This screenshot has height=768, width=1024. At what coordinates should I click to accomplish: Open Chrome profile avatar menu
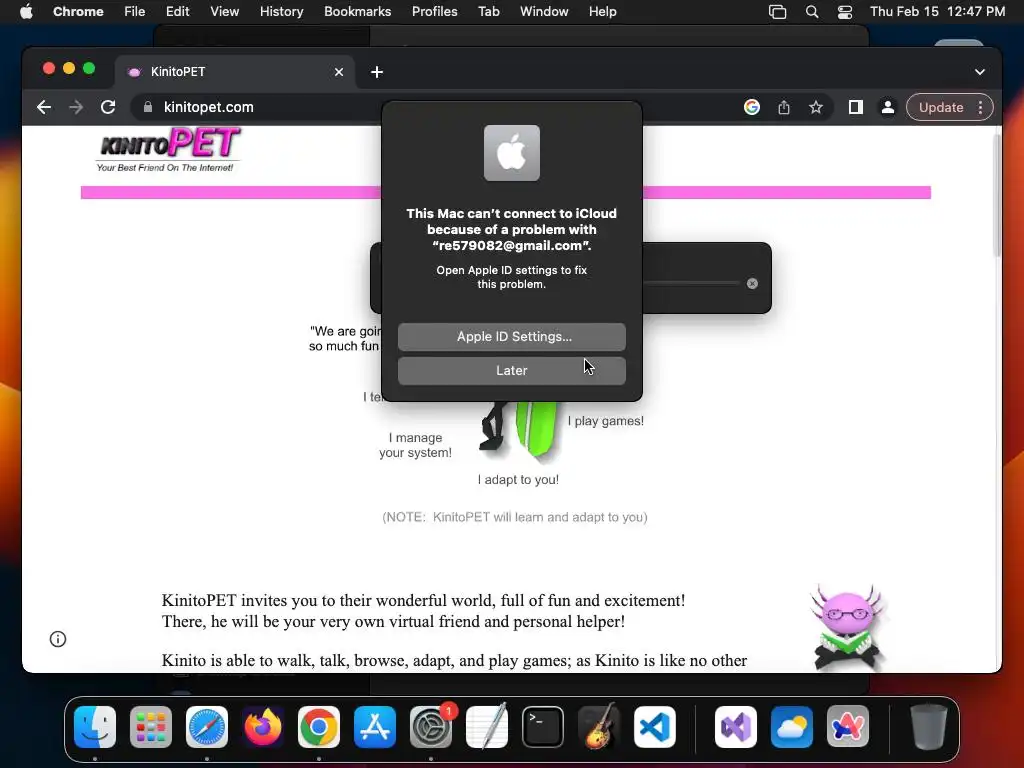(888, 108)
